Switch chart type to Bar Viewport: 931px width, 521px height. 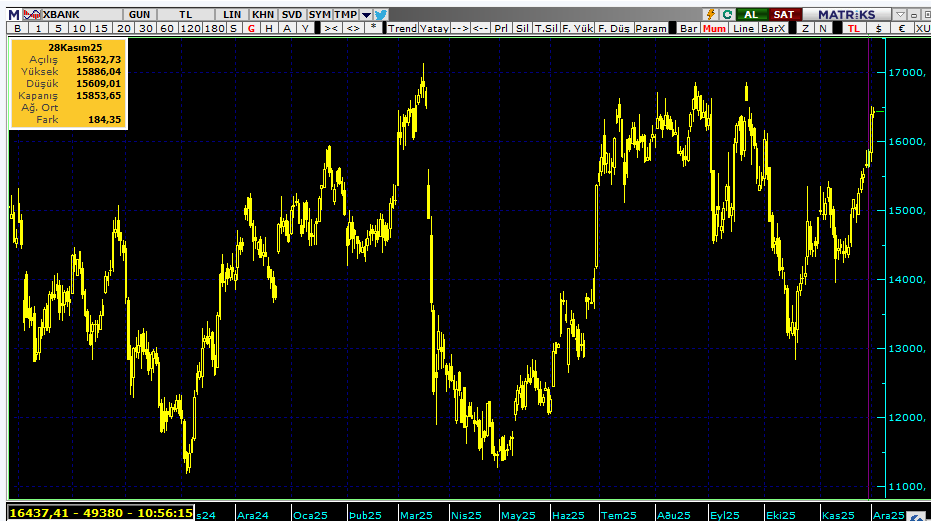[x=688, y=29]
